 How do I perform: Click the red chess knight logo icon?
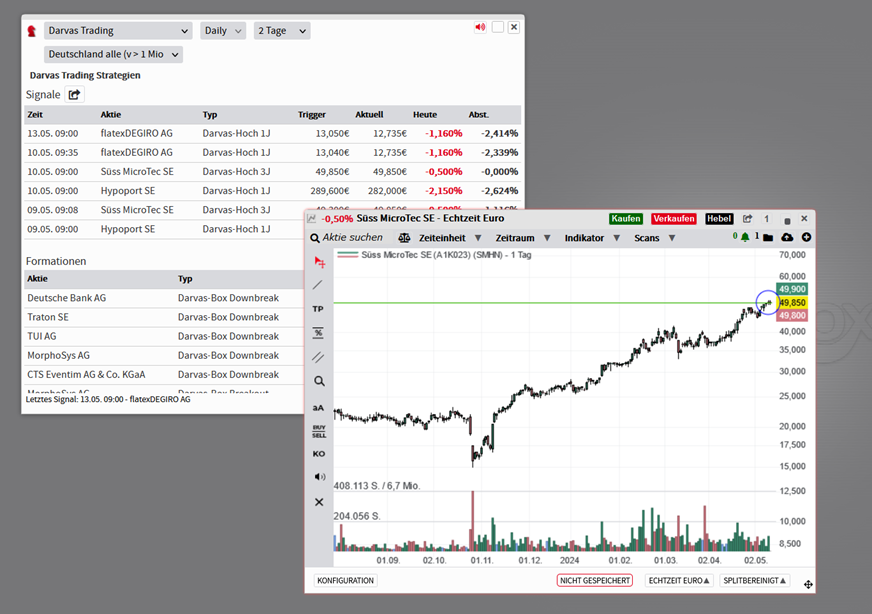(32, 31)
